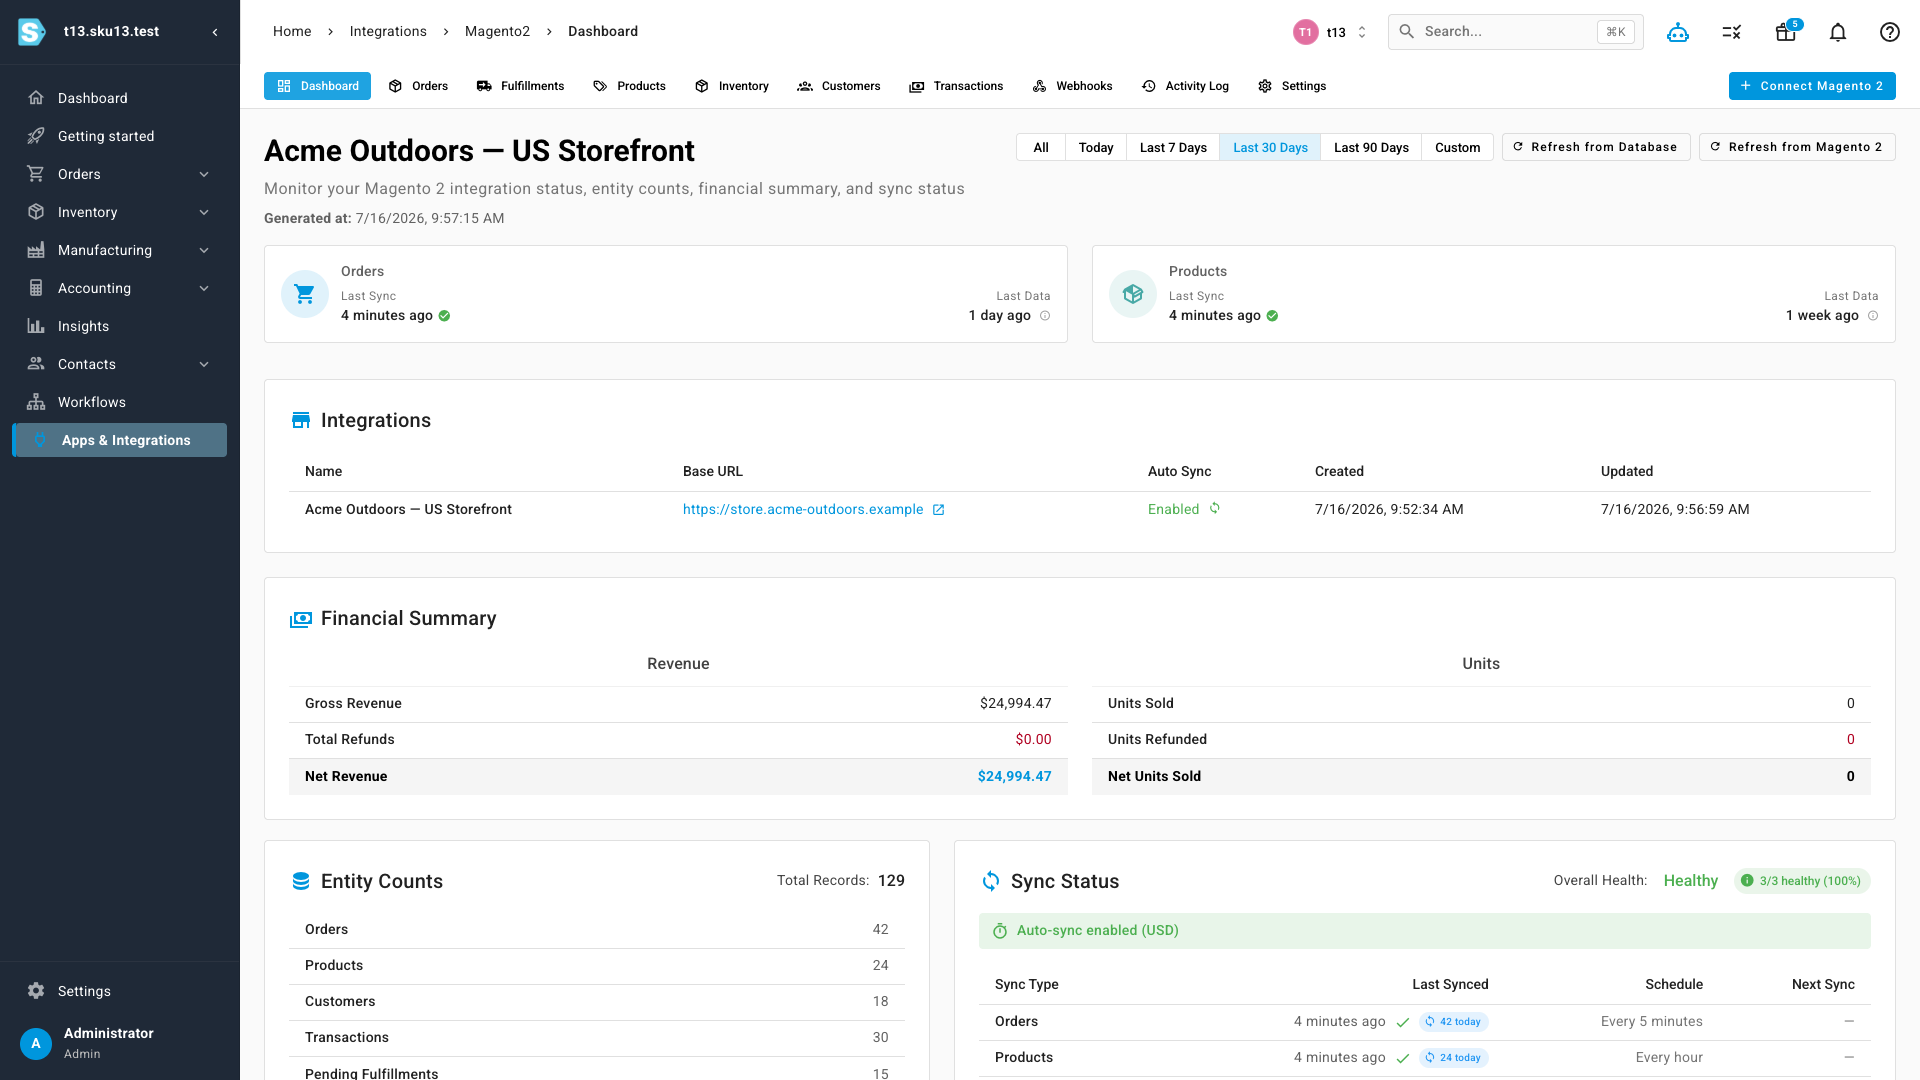This screenshot has width=1920, height=1080.
Task: Click the Connect Magento 2 button
Action: (1812, 86)
